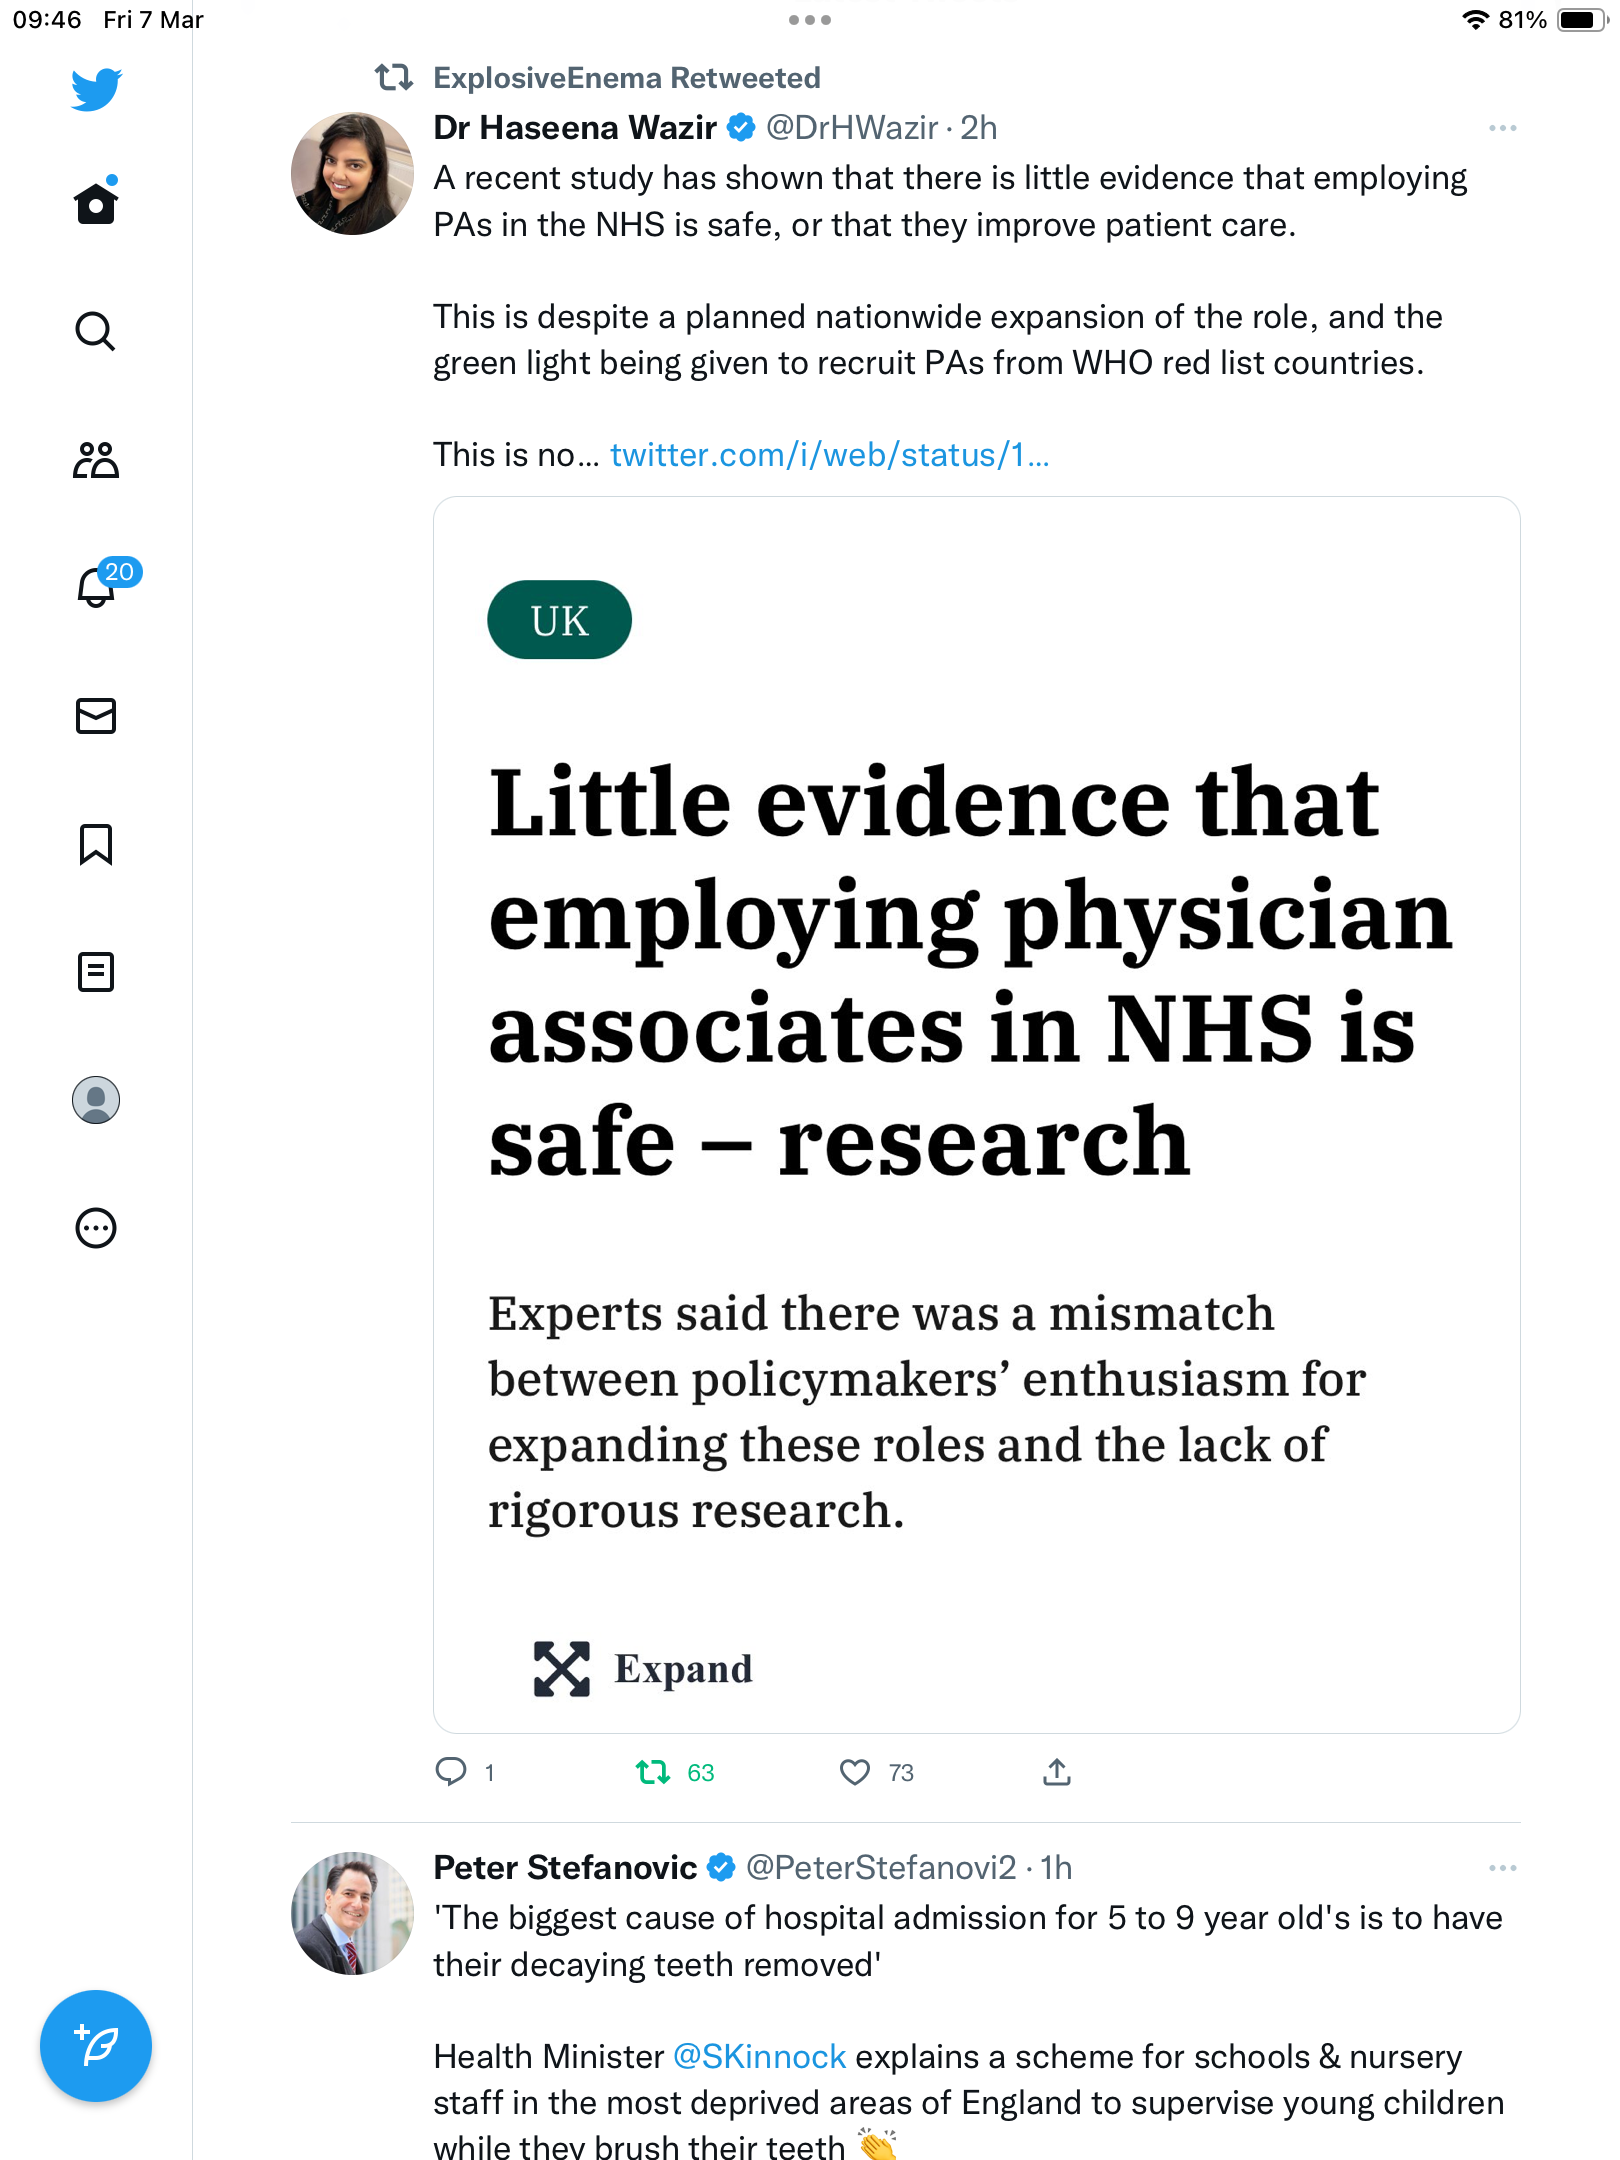Viewport: 1620px width, 2160px height.
Task: Toggle like on Dr Haseena Wazir's tweet
Action: (x=855, y=1772)
